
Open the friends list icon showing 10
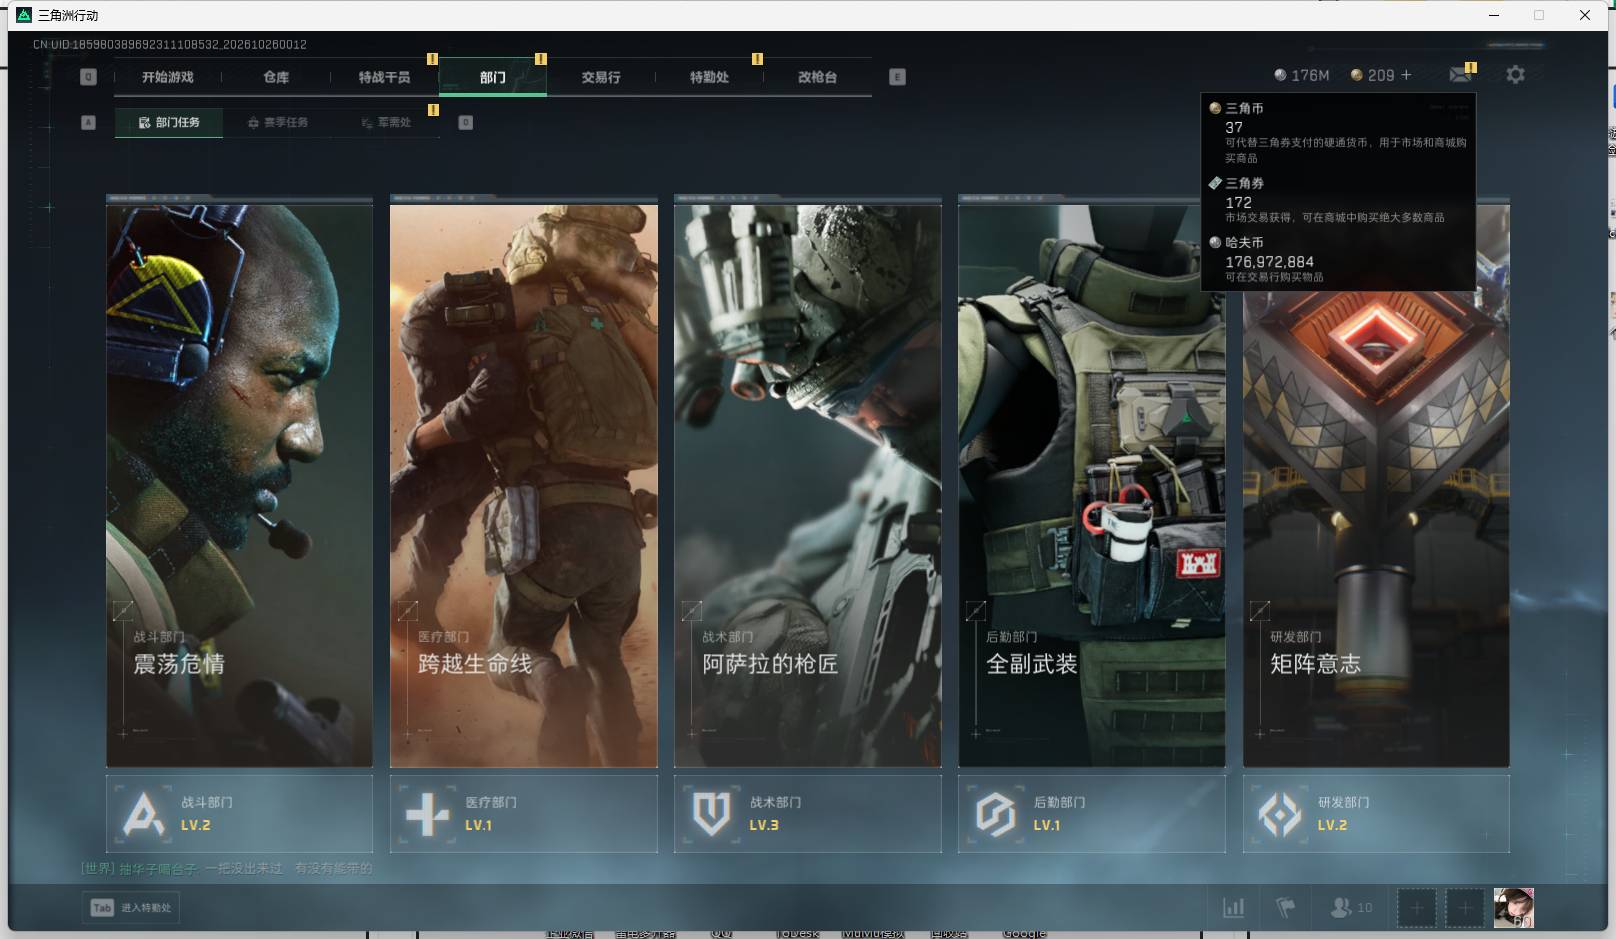(1351, 908)
